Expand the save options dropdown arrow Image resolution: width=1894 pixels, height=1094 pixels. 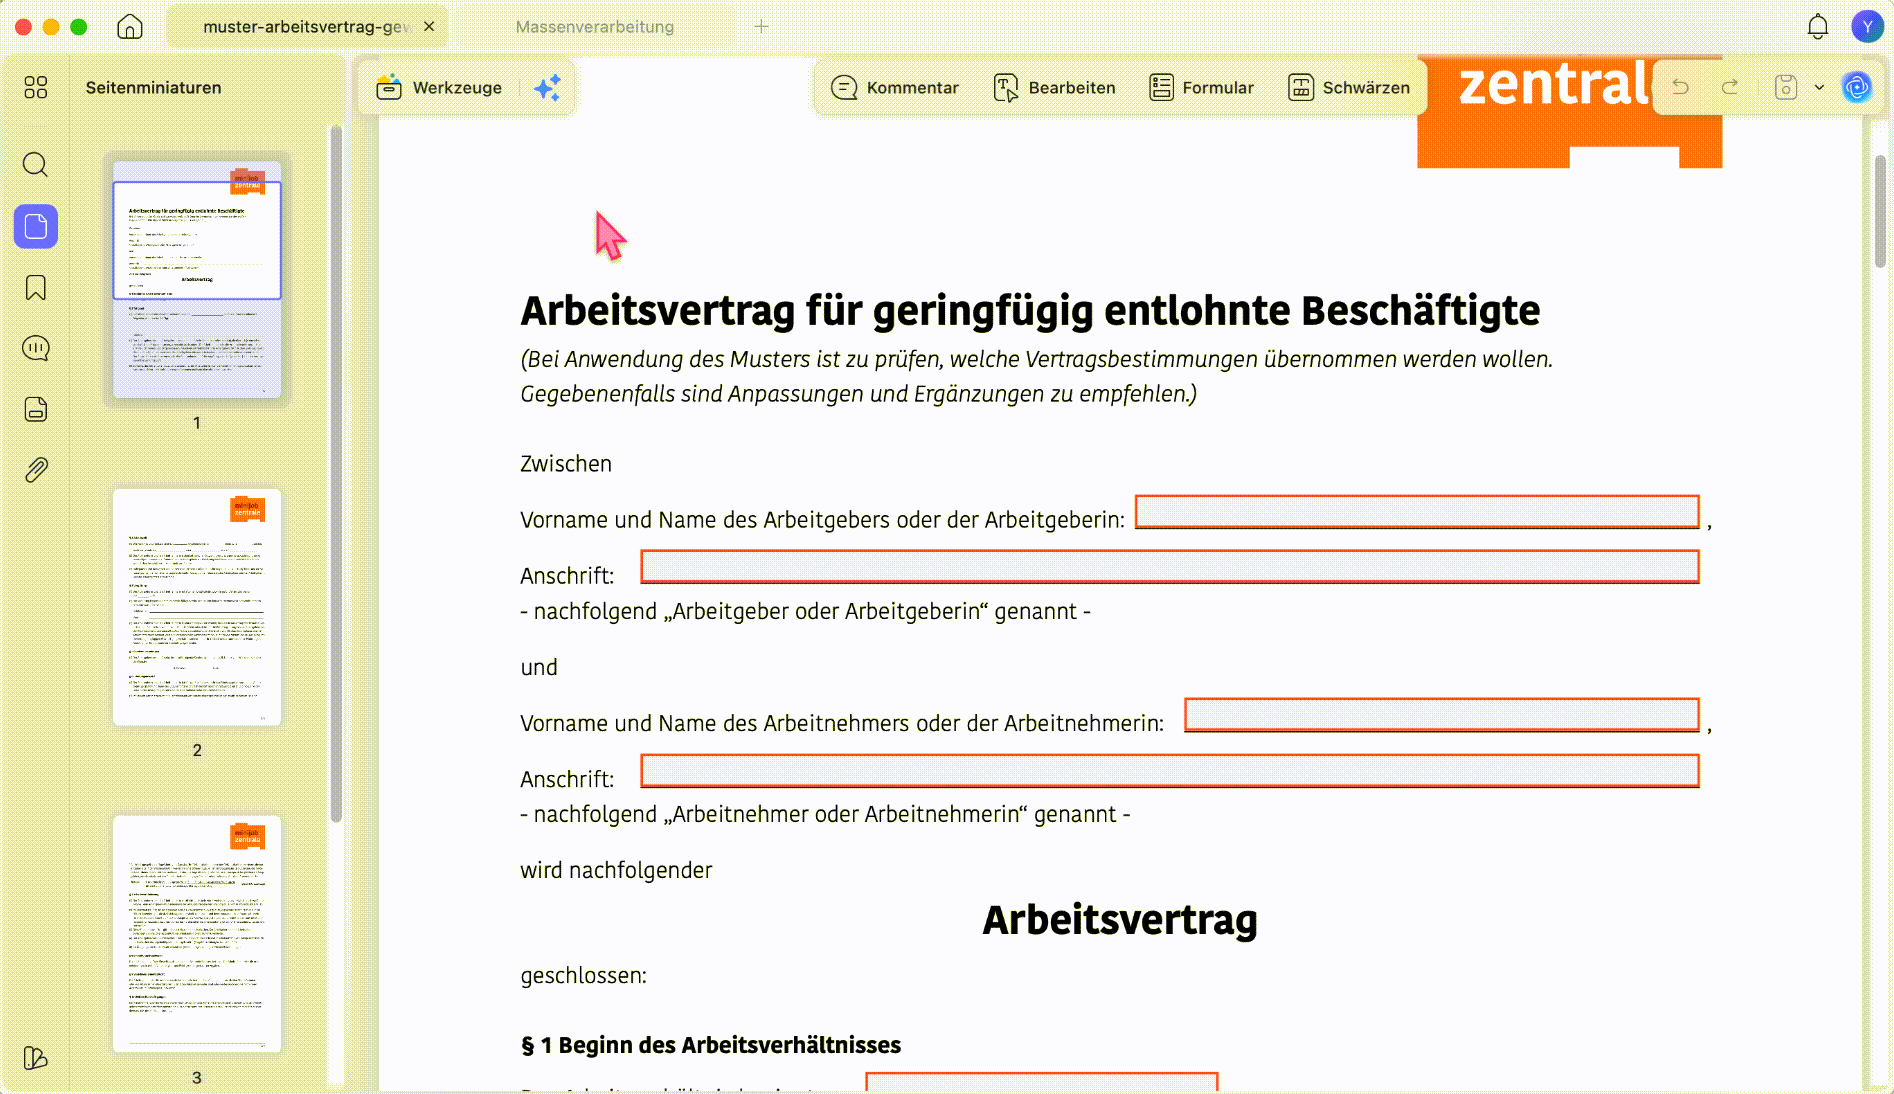point(1819,88)
